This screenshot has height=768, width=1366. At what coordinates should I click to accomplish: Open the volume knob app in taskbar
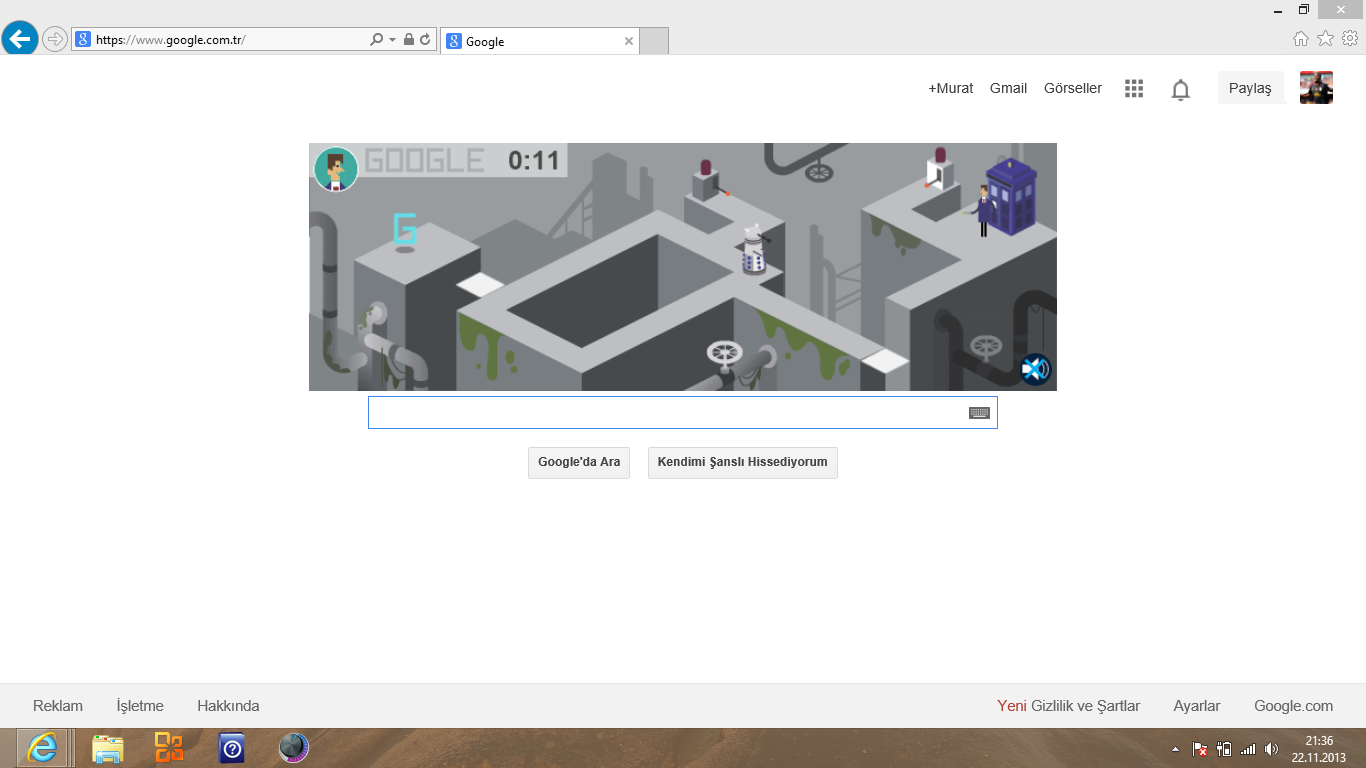[x=293, y=748]
